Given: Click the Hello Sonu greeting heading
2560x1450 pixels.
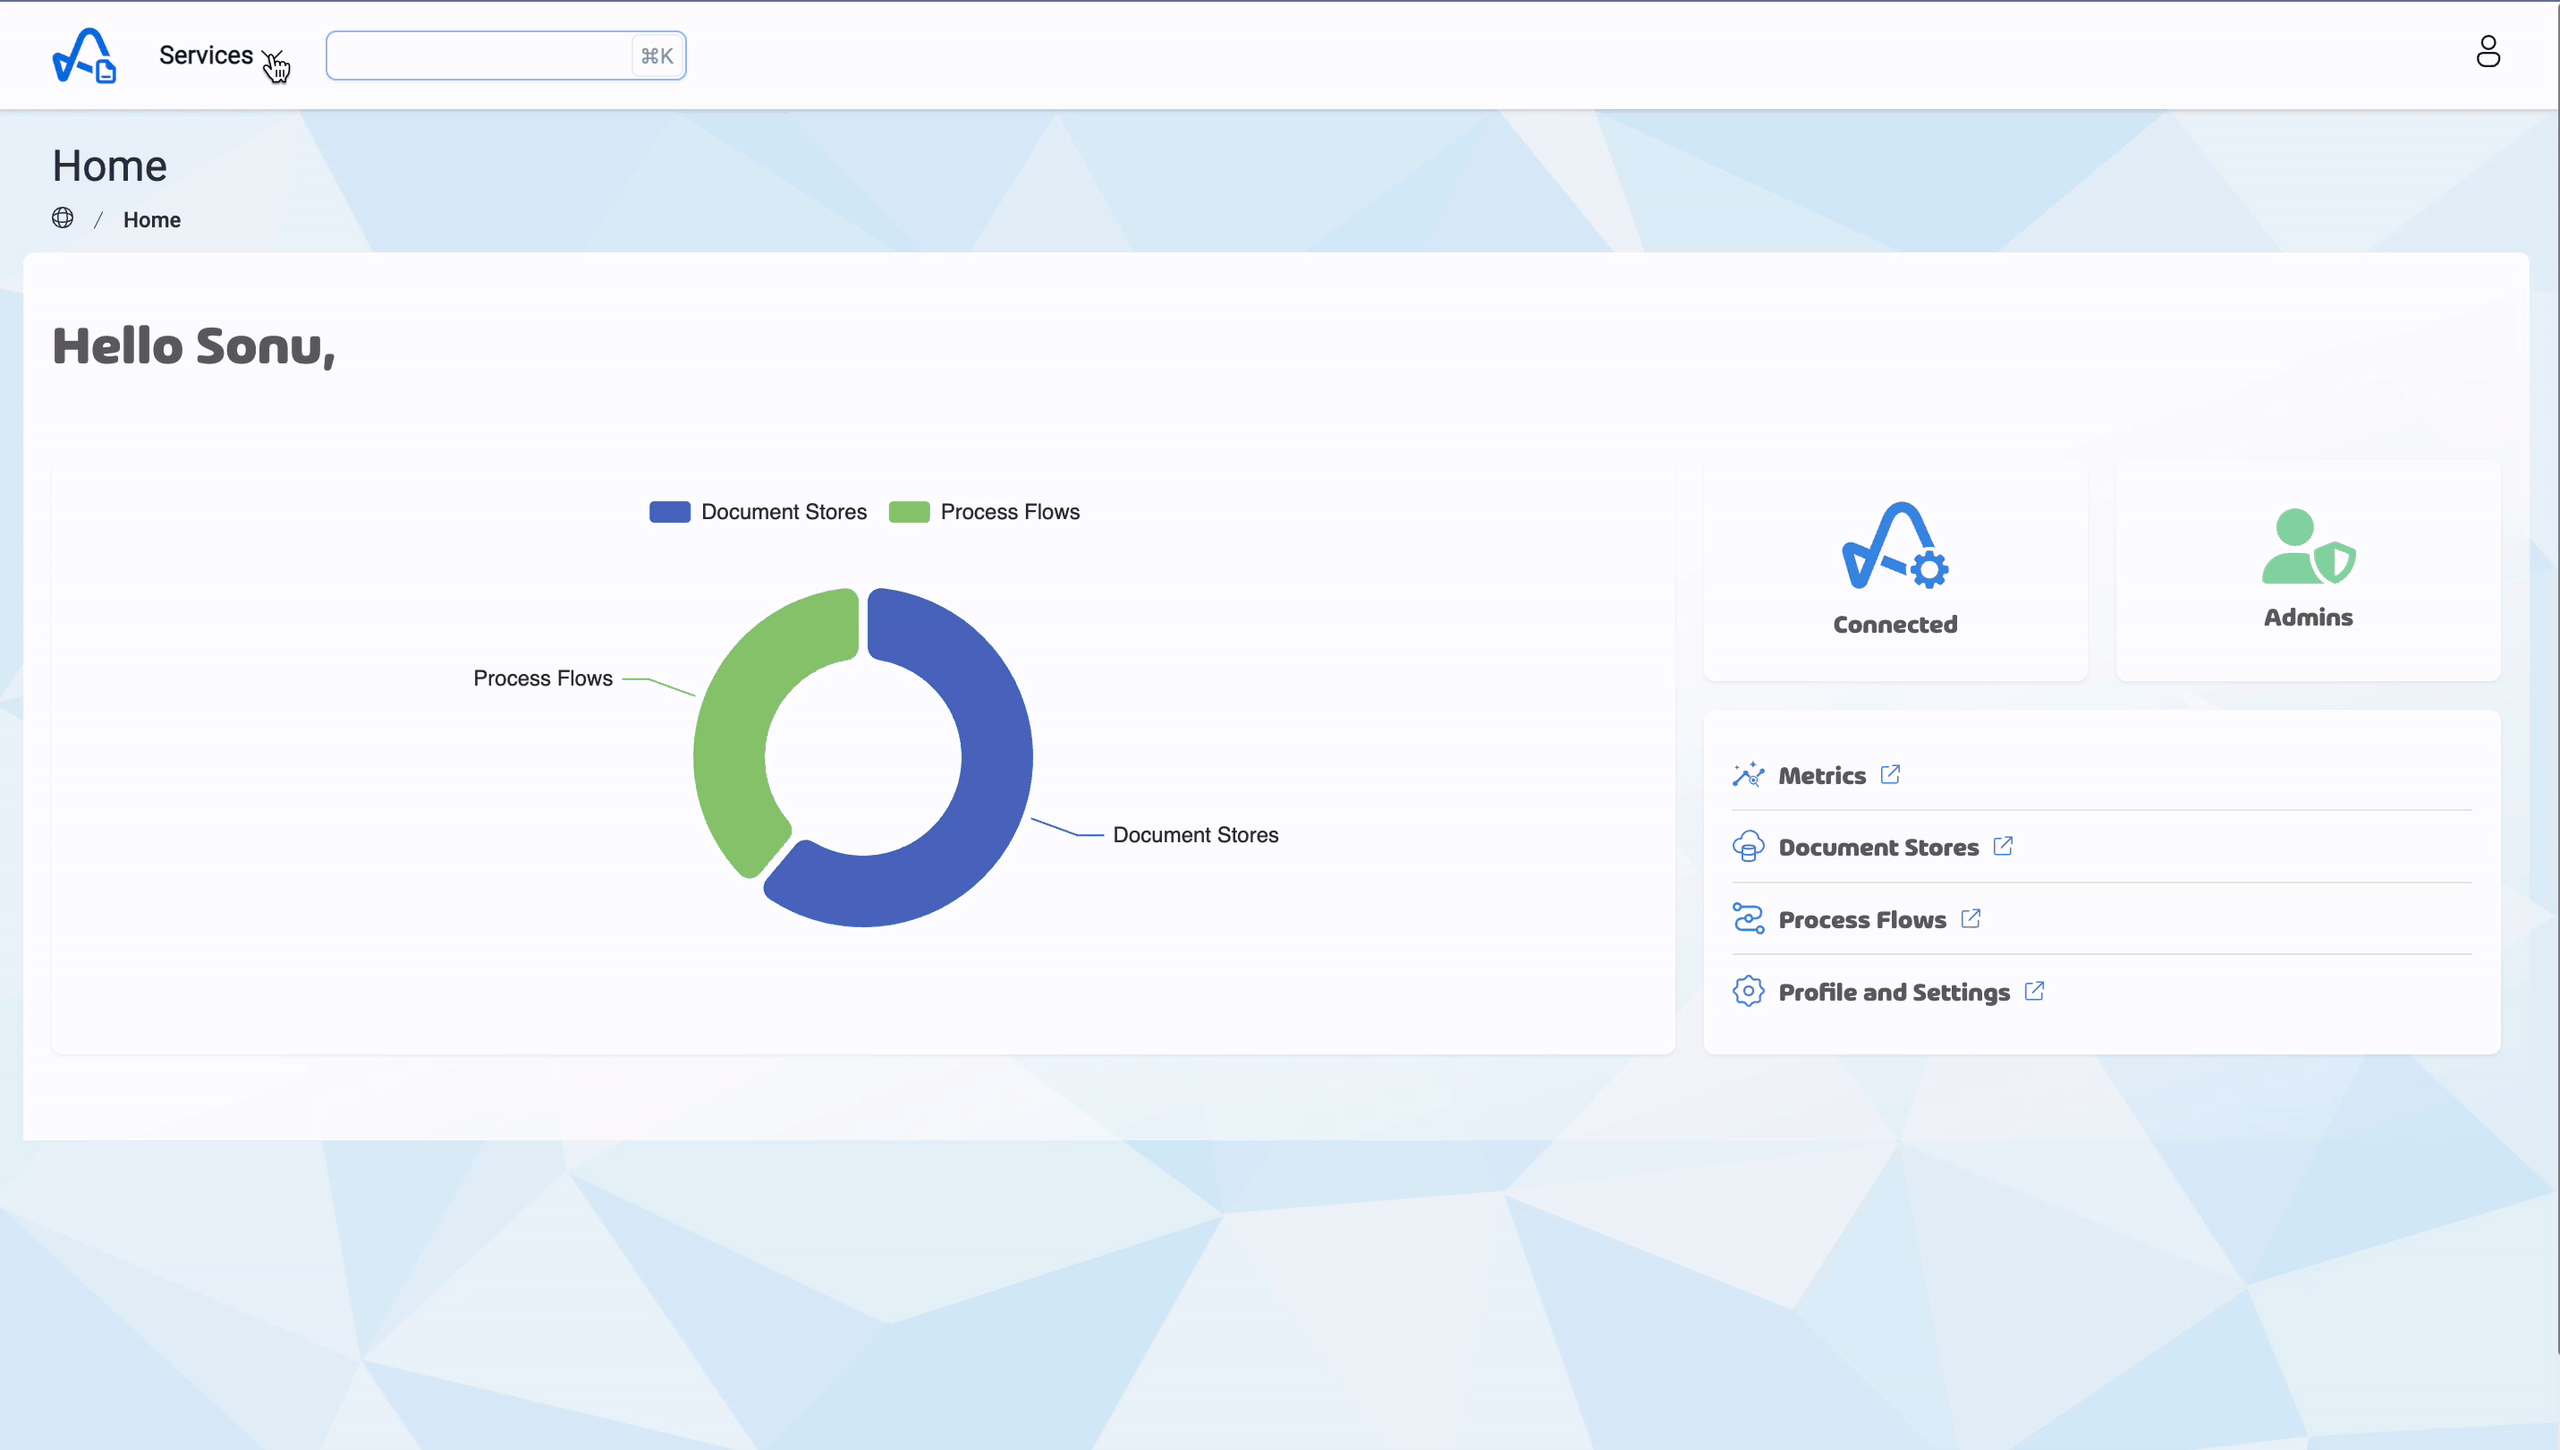Looking at the screenshot, I should (194, 346).
